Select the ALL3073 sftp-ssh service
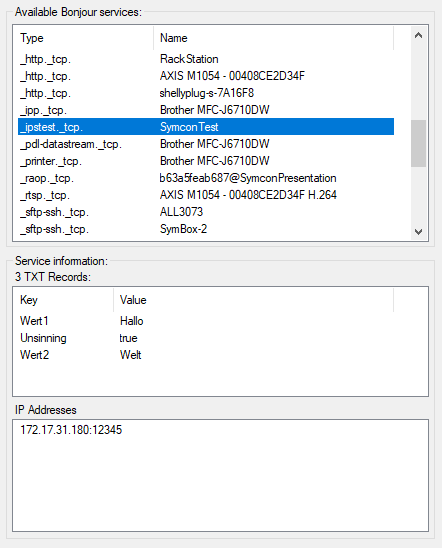Screen dimensions: 442x548 click(206, 212)
